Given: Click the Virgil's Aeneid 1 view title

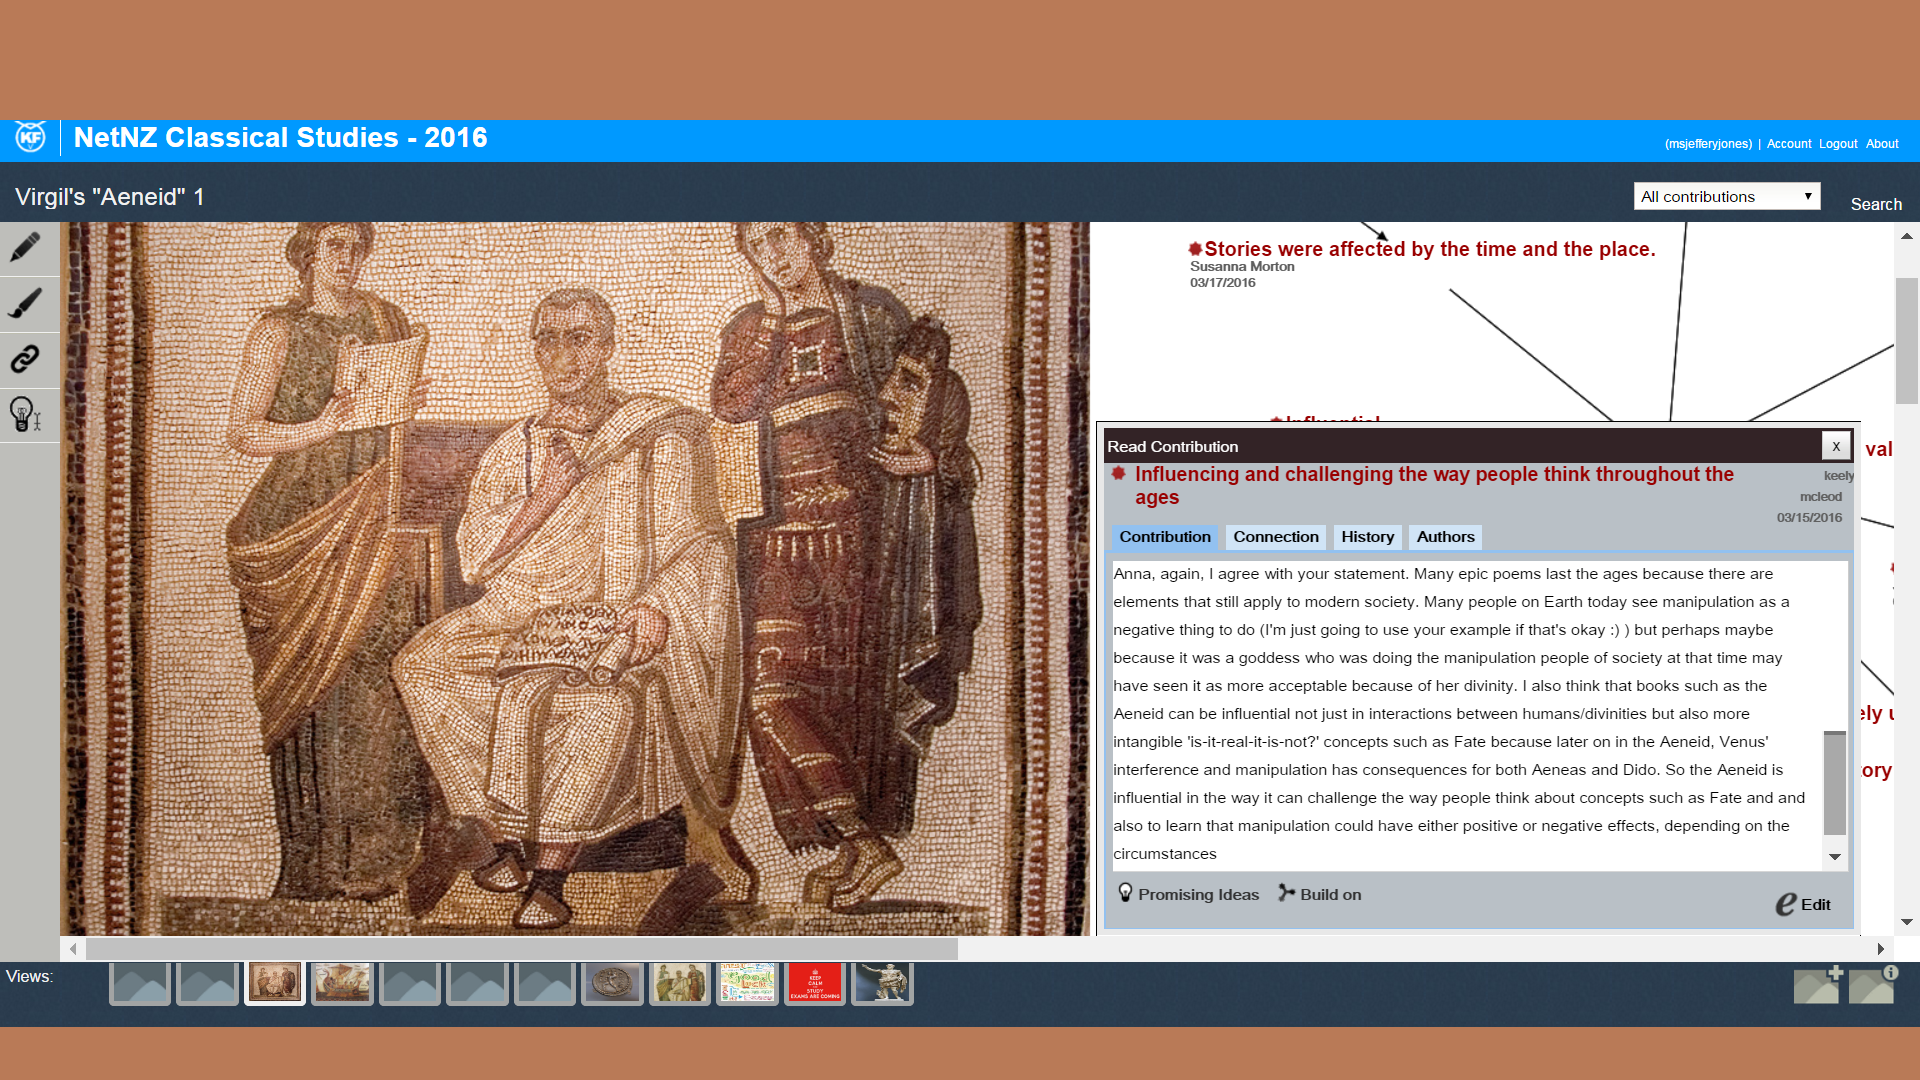Looking at the screenshot, I should coord(110,197).
